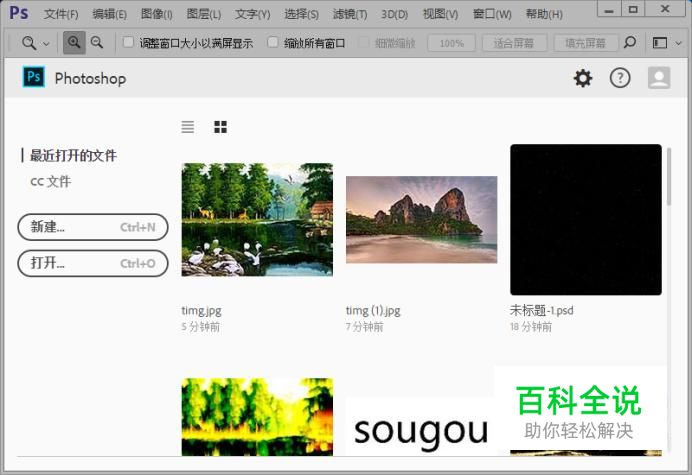Close the Photoshop window
Image resolution: width=692 pixels, height=475 pixels.
(665, 9)
